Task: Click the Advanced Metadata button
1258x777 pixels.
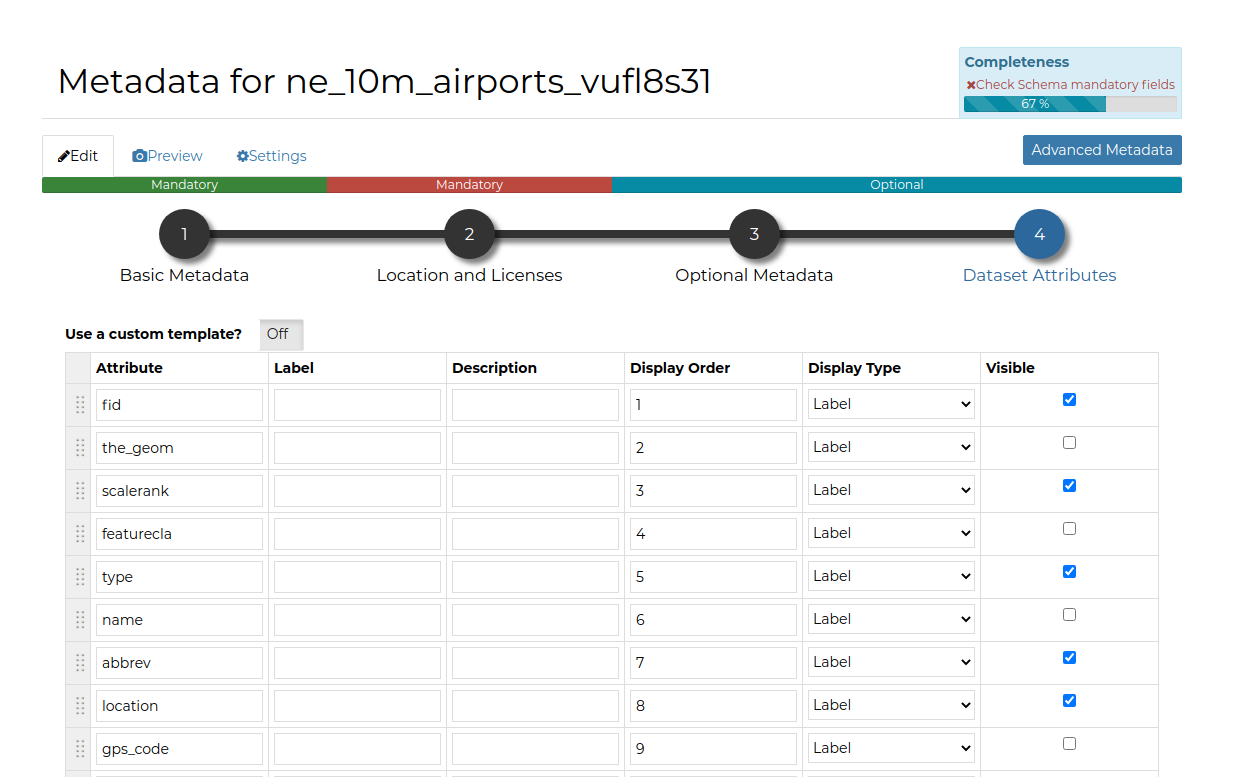Action: point(1101,150)
